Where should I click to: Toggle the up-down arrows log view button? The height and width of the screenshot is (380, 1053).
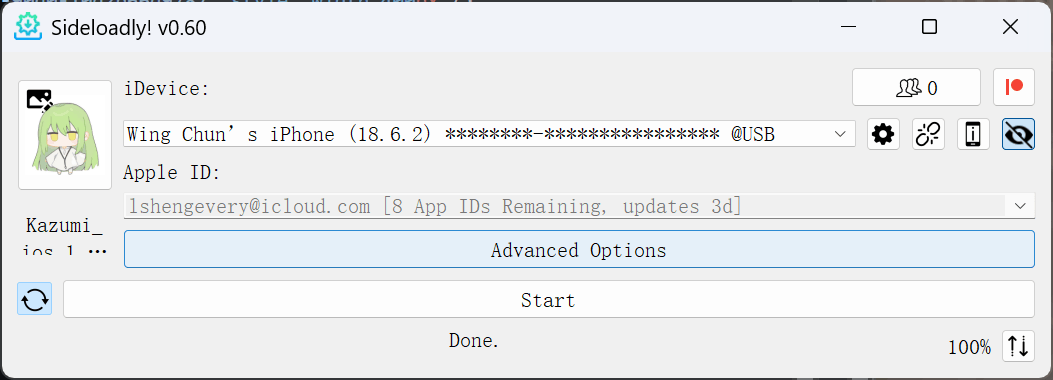1018,346
